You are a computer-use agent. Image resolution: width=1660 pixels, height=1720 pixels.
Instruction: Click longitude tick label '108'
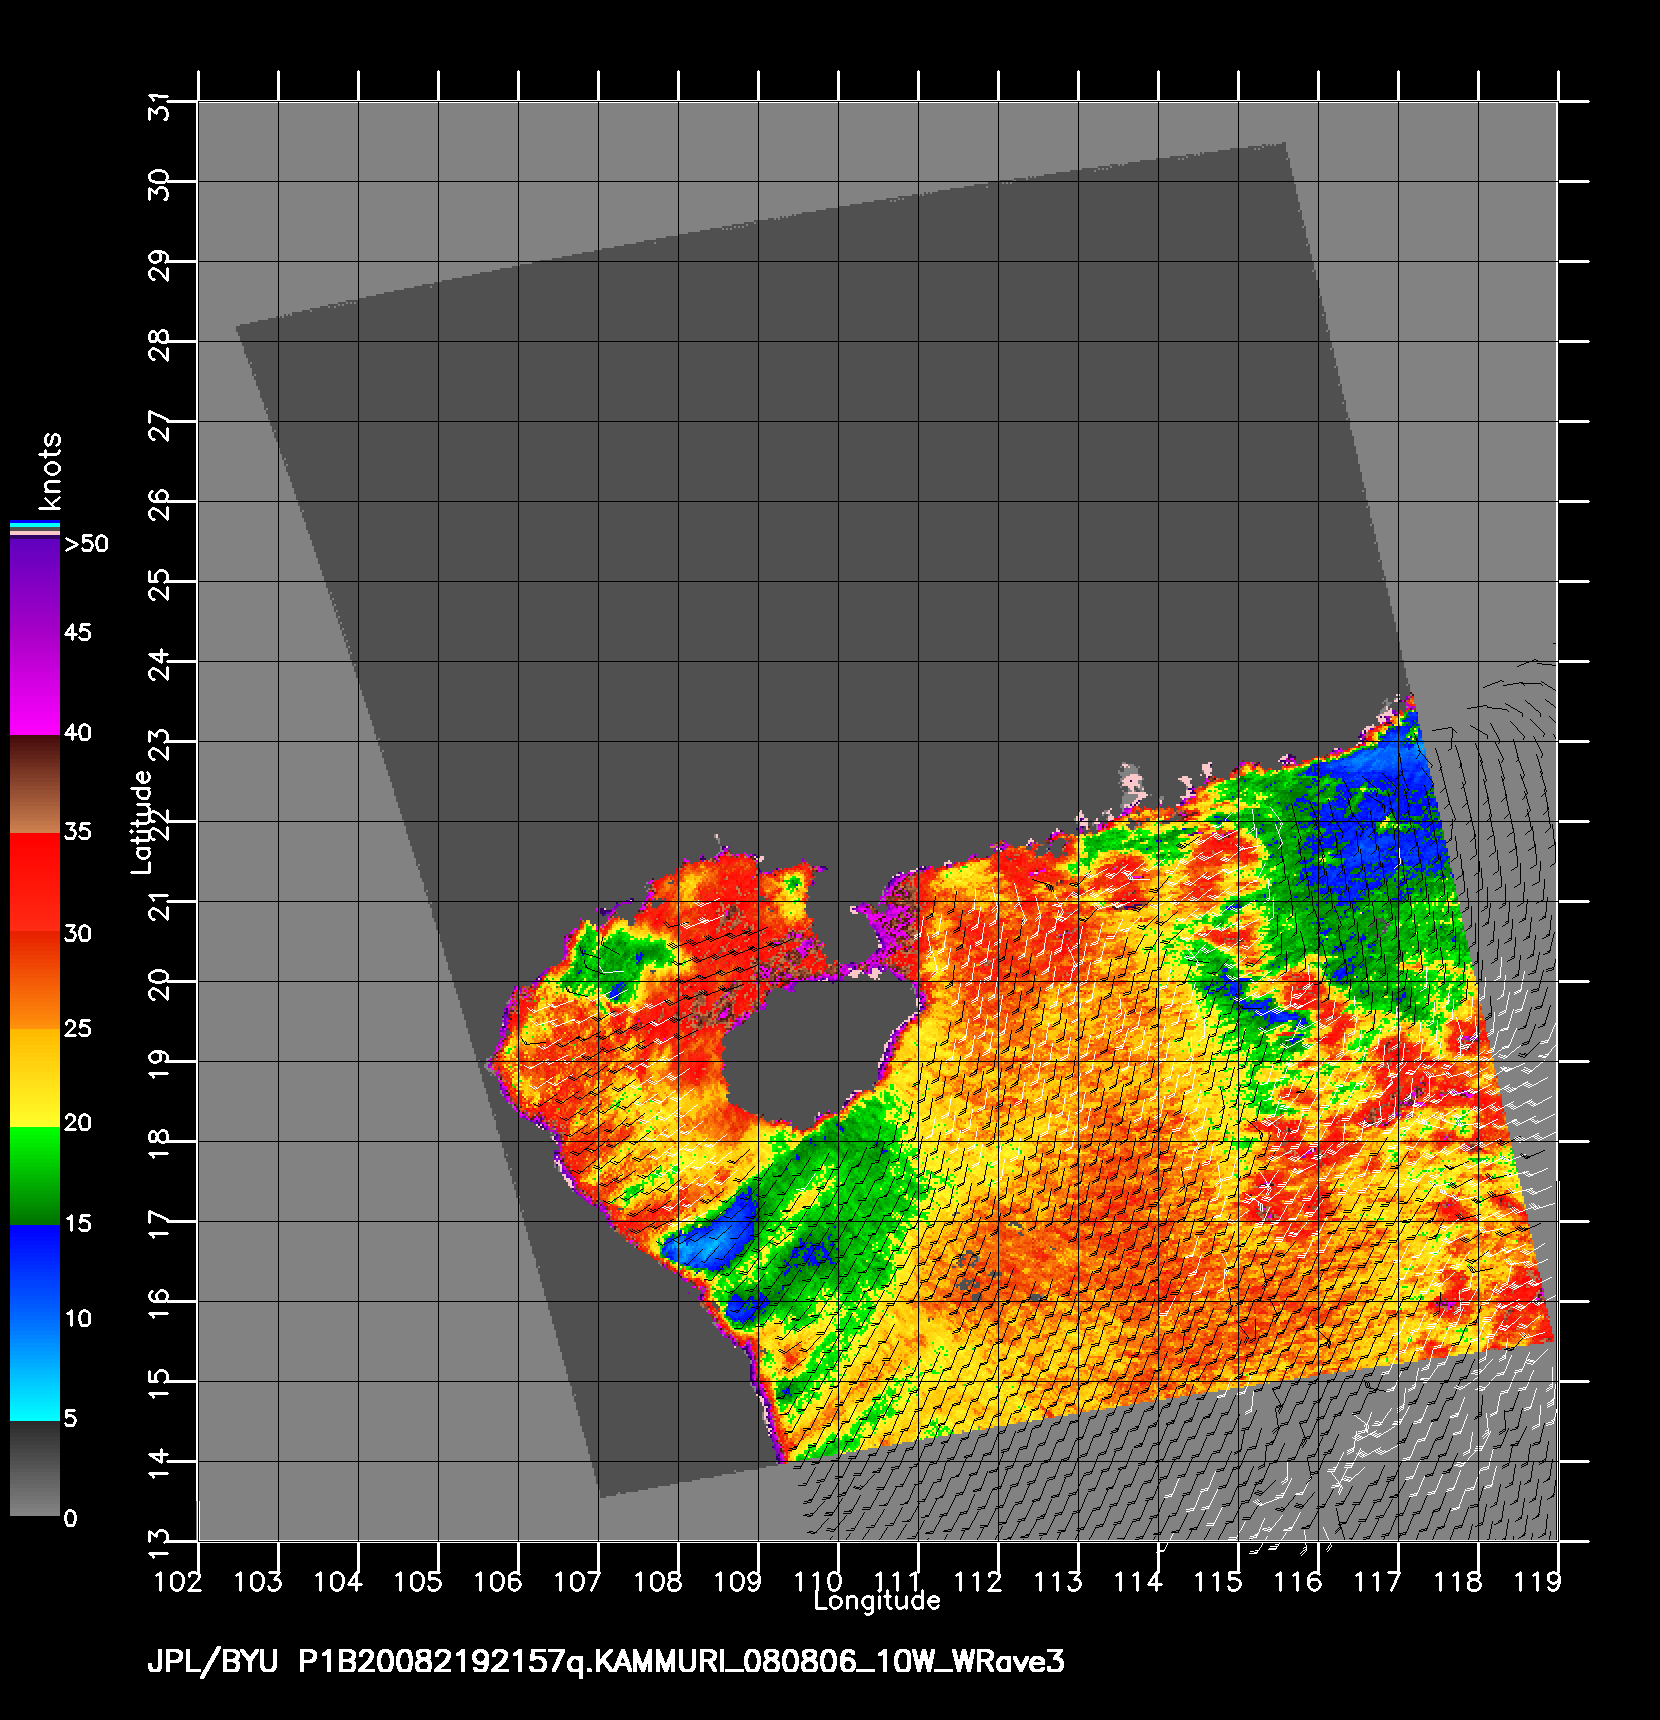click(658, 1582)
